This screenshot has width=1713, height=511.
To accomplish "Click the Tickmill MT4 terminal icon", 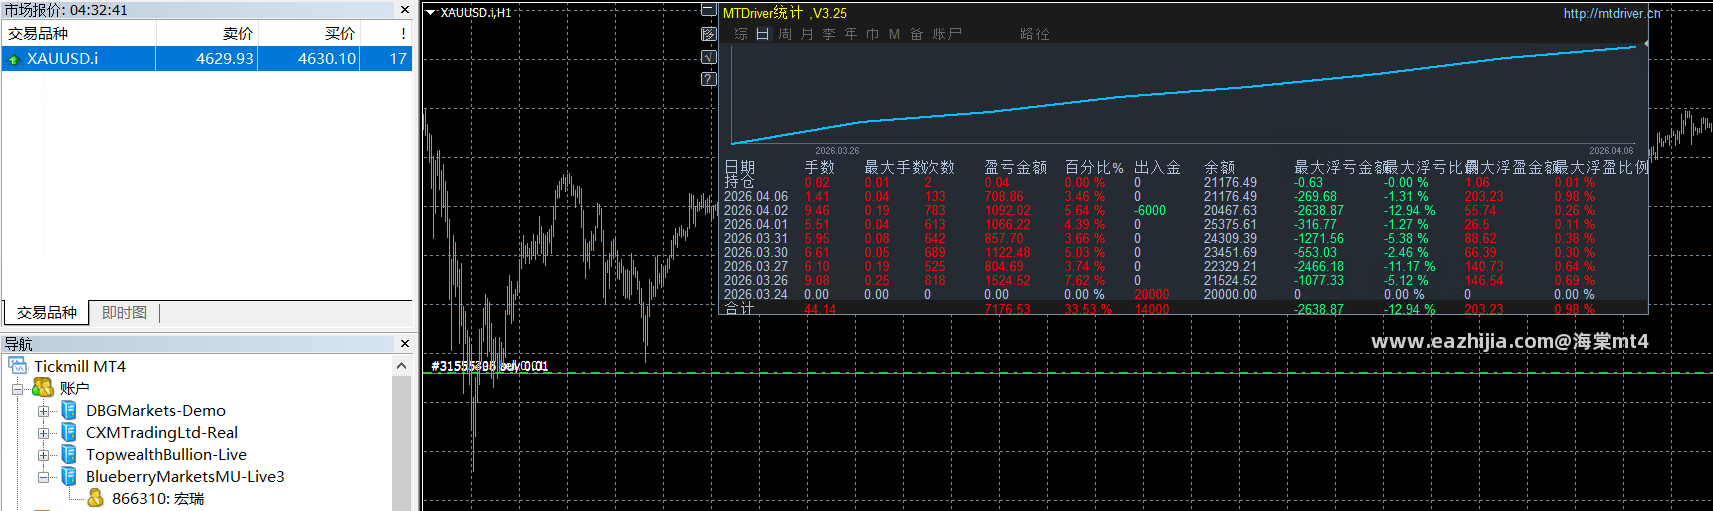I will click(17, 366).
